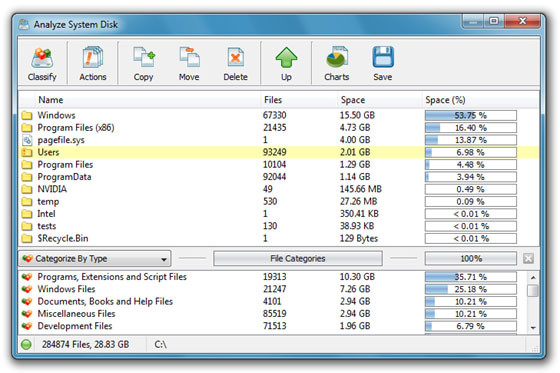Screen dimensions: 560x373
Task: Click the pagefile.sys file icon
Action: click(27, 140)
